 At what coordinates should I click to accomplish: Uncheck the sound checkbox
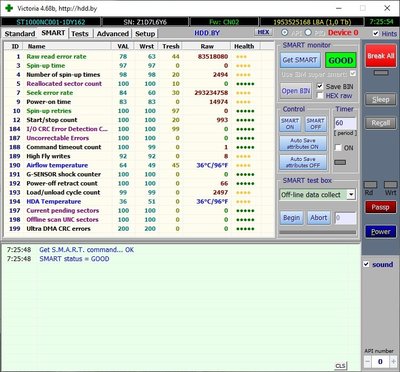coord(366,264)
